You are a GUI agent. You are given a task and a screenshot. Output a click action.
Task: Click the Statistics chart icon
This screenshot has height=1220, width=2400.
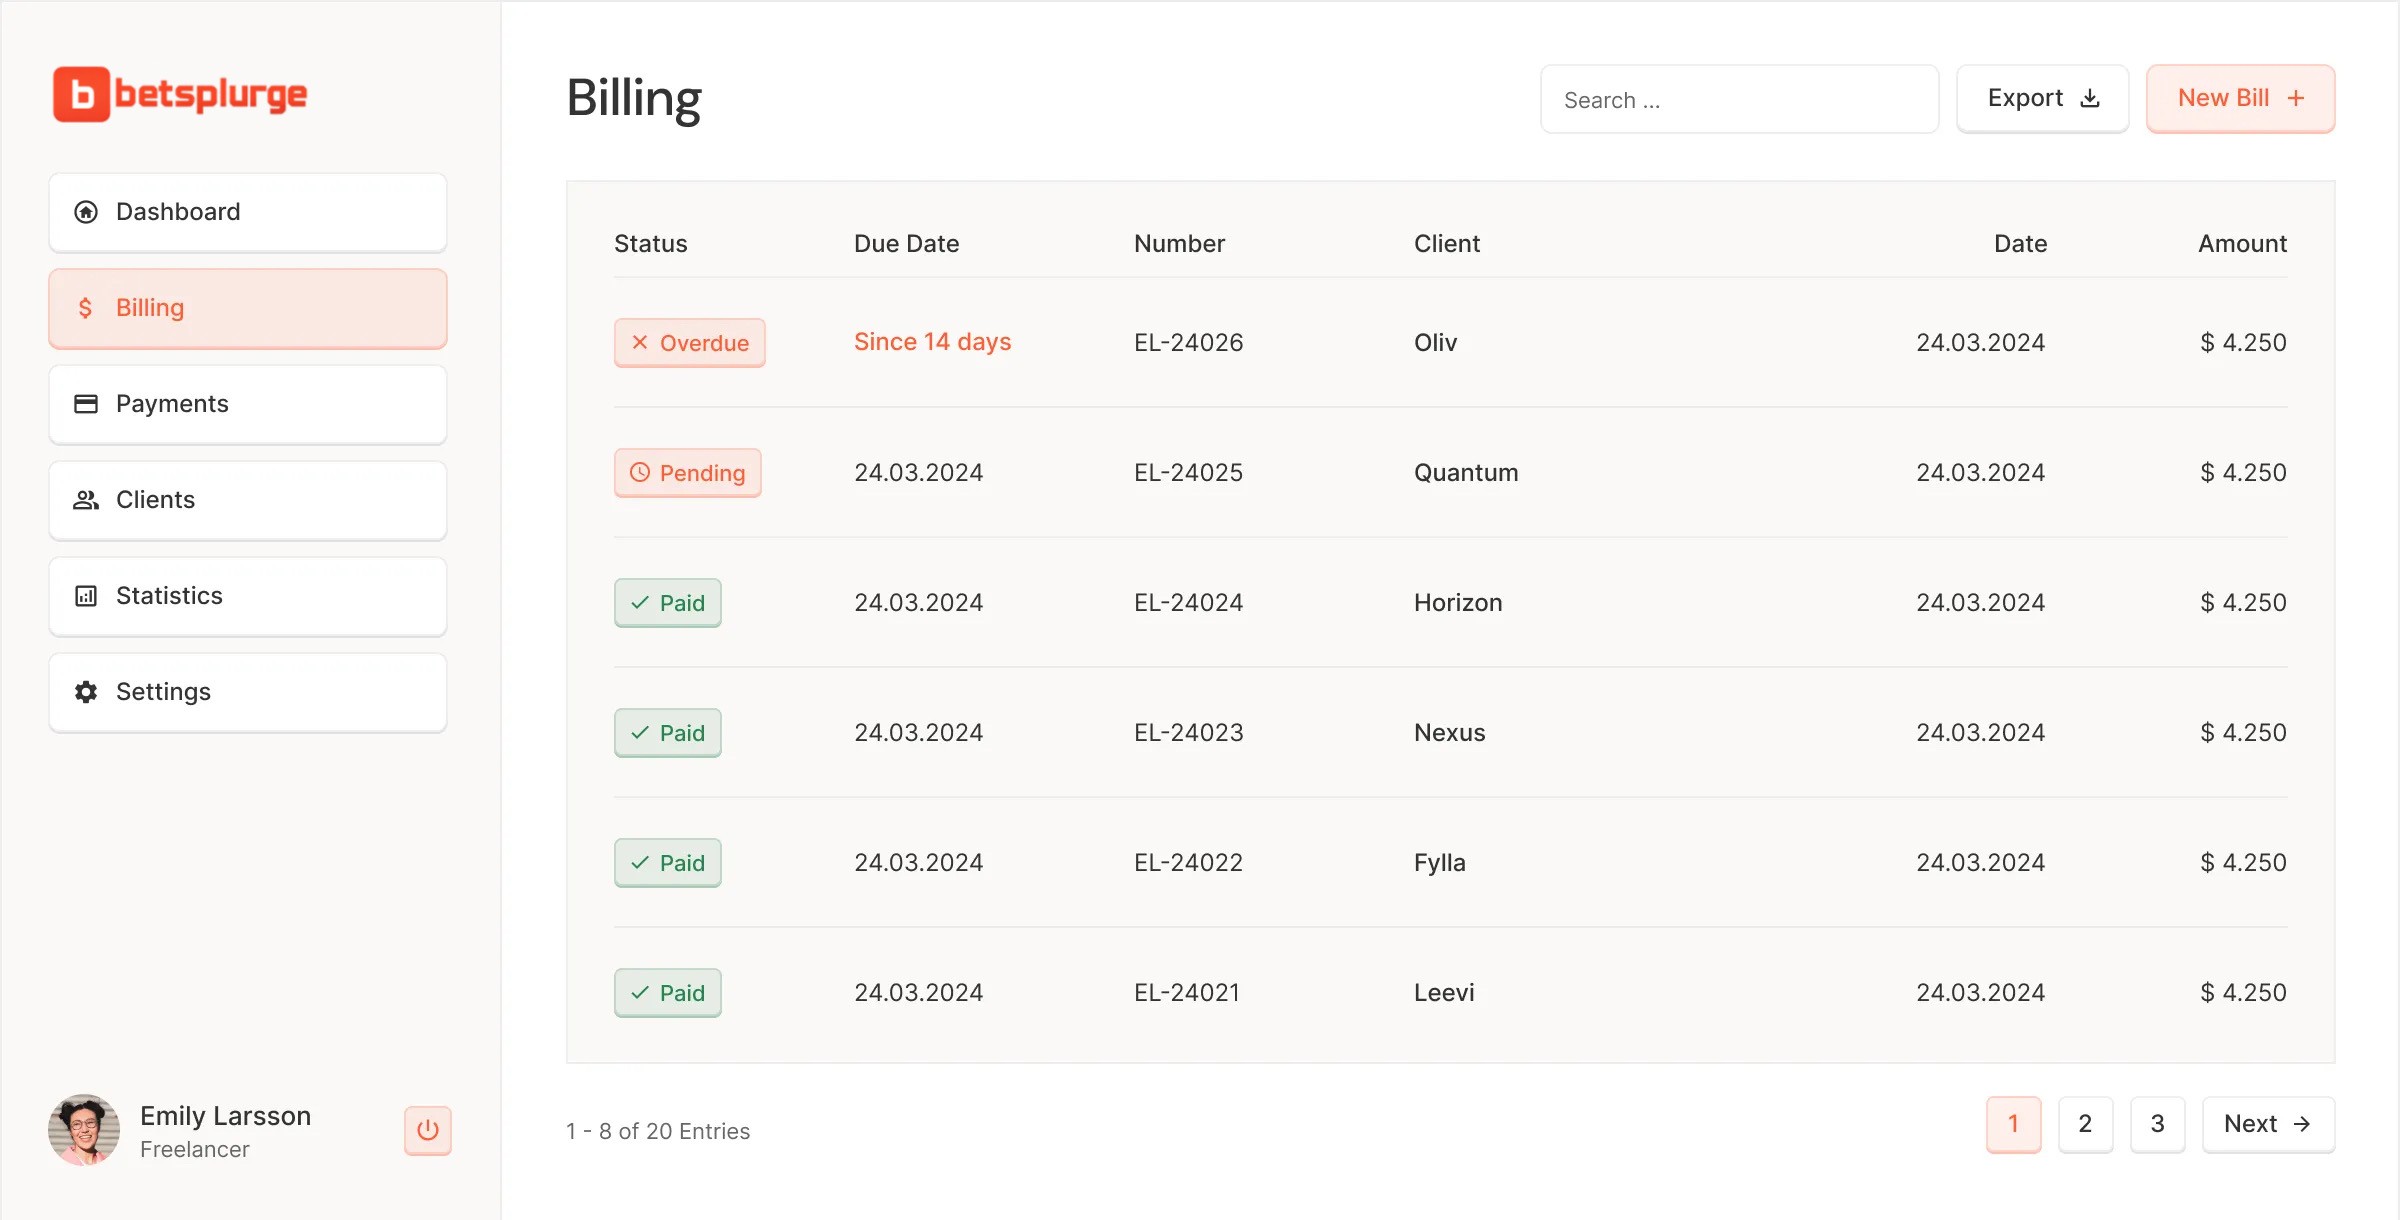(x=86, y=596)
